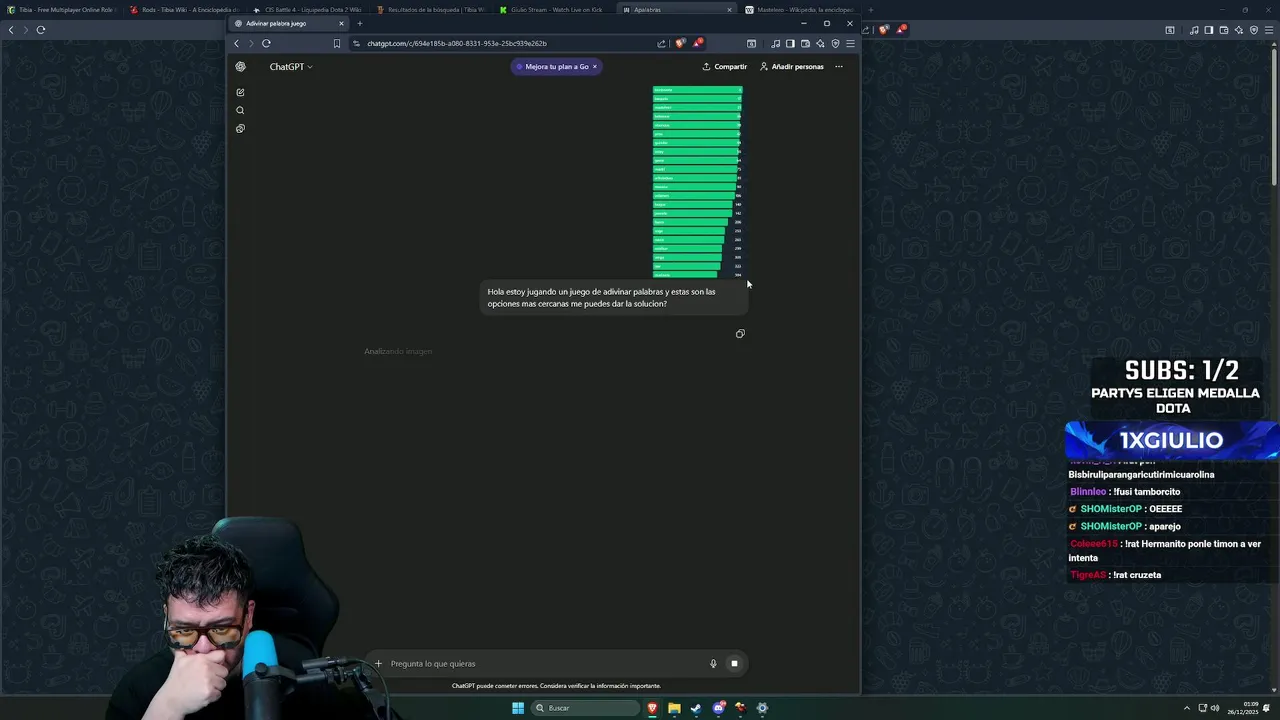Open the hamburger menu in front browser window
Image resolution: width=1280 pixels, height=720 pixels.
(x=850, y=43)
